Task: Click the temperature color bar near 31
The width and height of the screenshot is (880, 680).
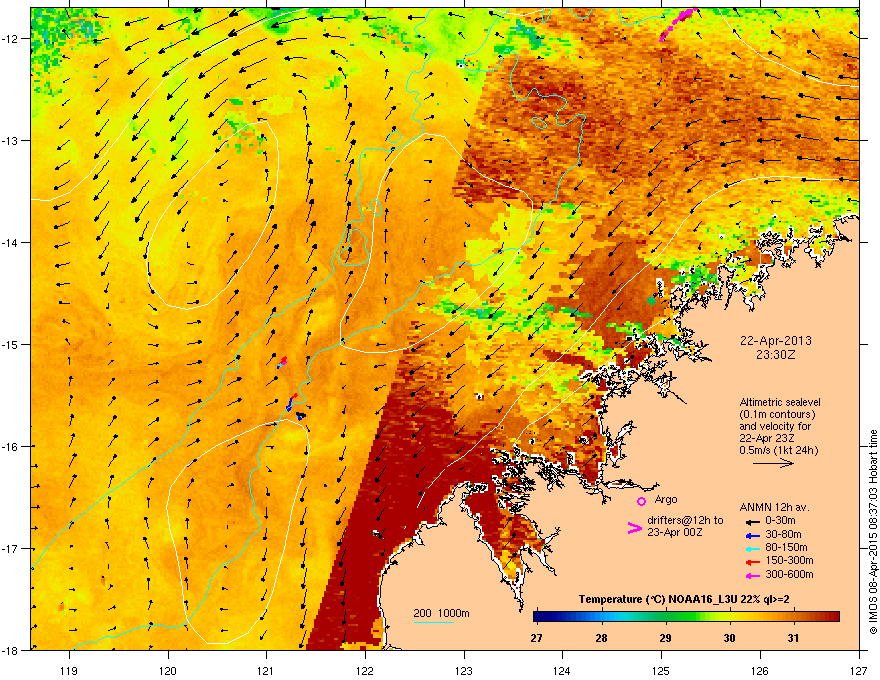Action: point(792,617)
